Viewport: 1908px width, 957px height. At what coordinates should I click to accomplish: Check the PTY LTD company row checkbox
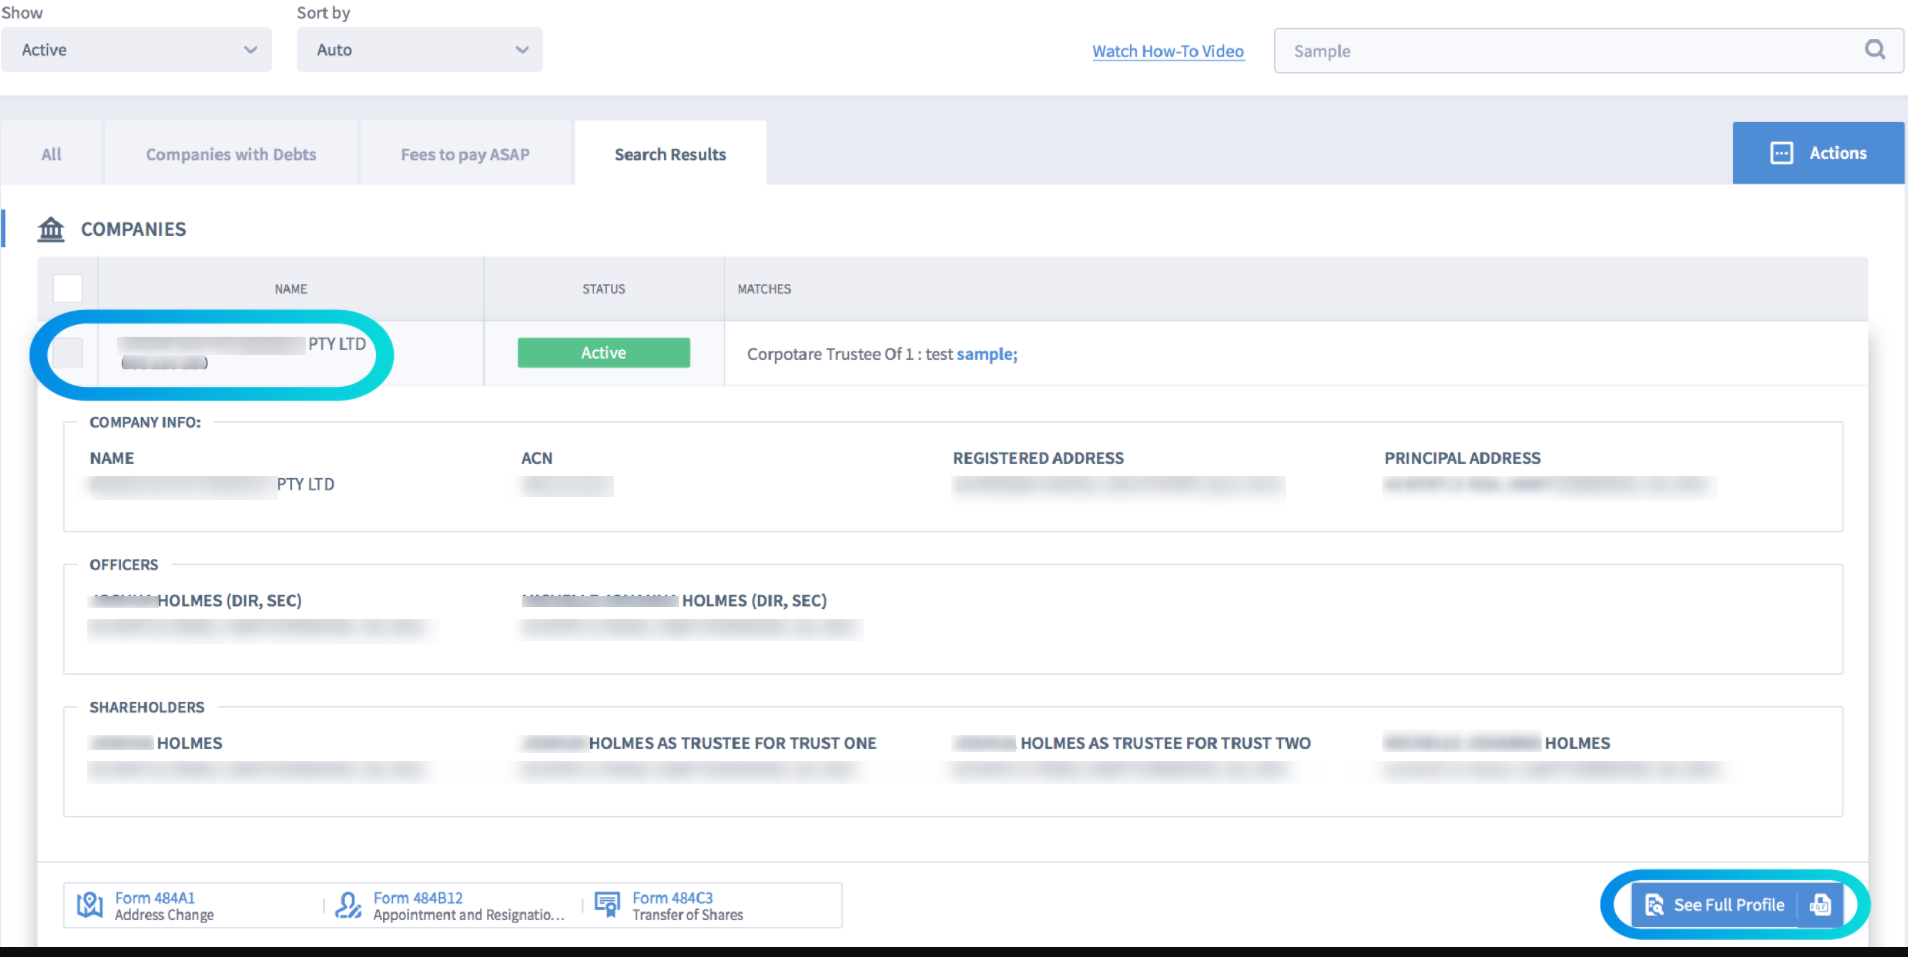67,353
